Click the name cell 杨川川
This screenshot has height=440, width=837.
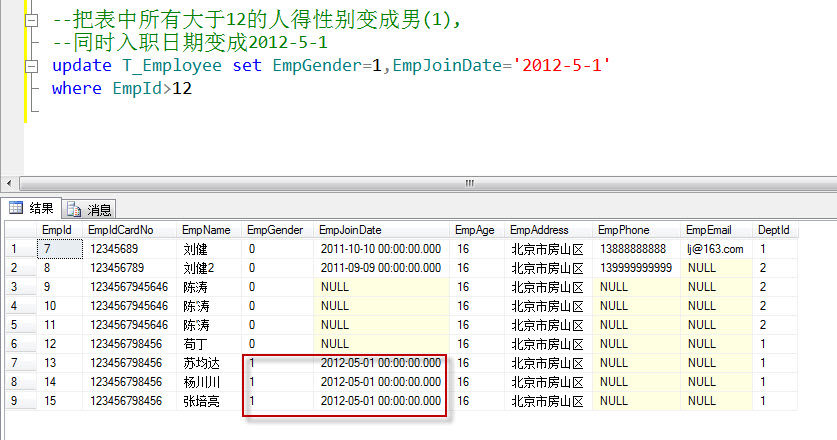209,382
